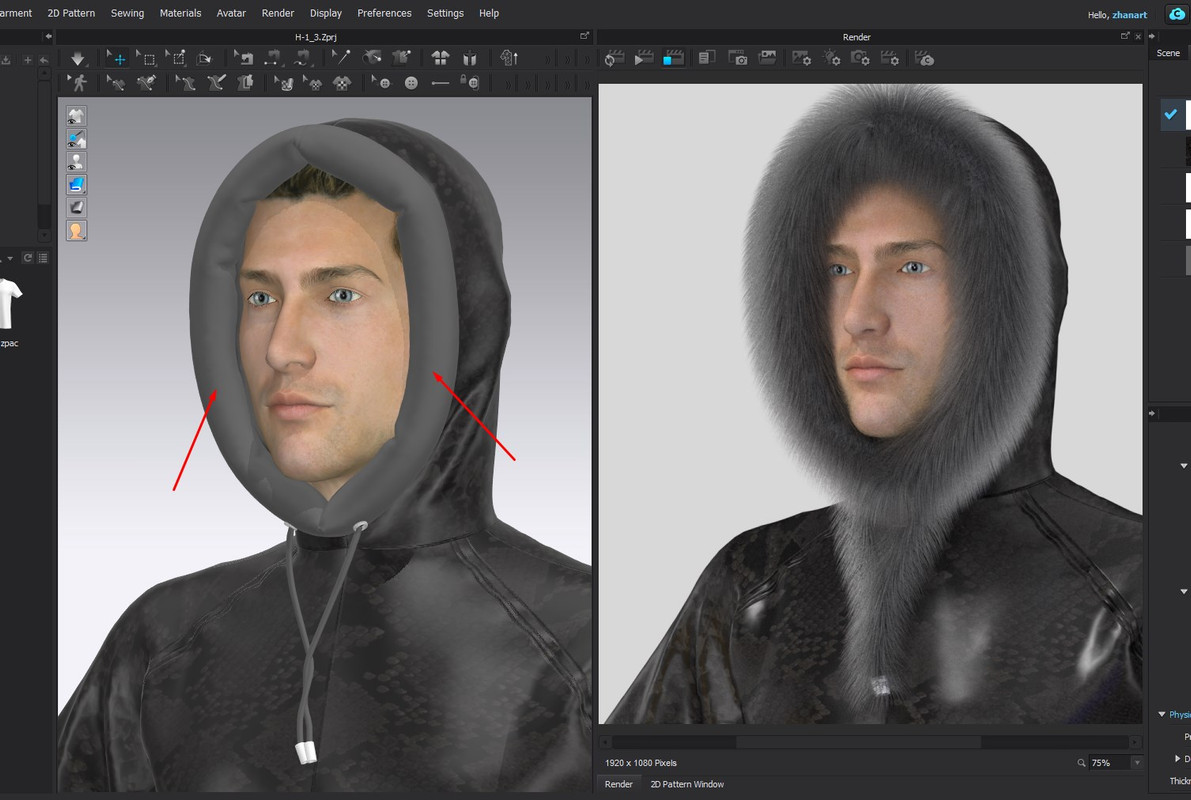Toggle Show Garment visibility in 3D view
This screenshot has height=800, width=1191.
coord(76,116)
